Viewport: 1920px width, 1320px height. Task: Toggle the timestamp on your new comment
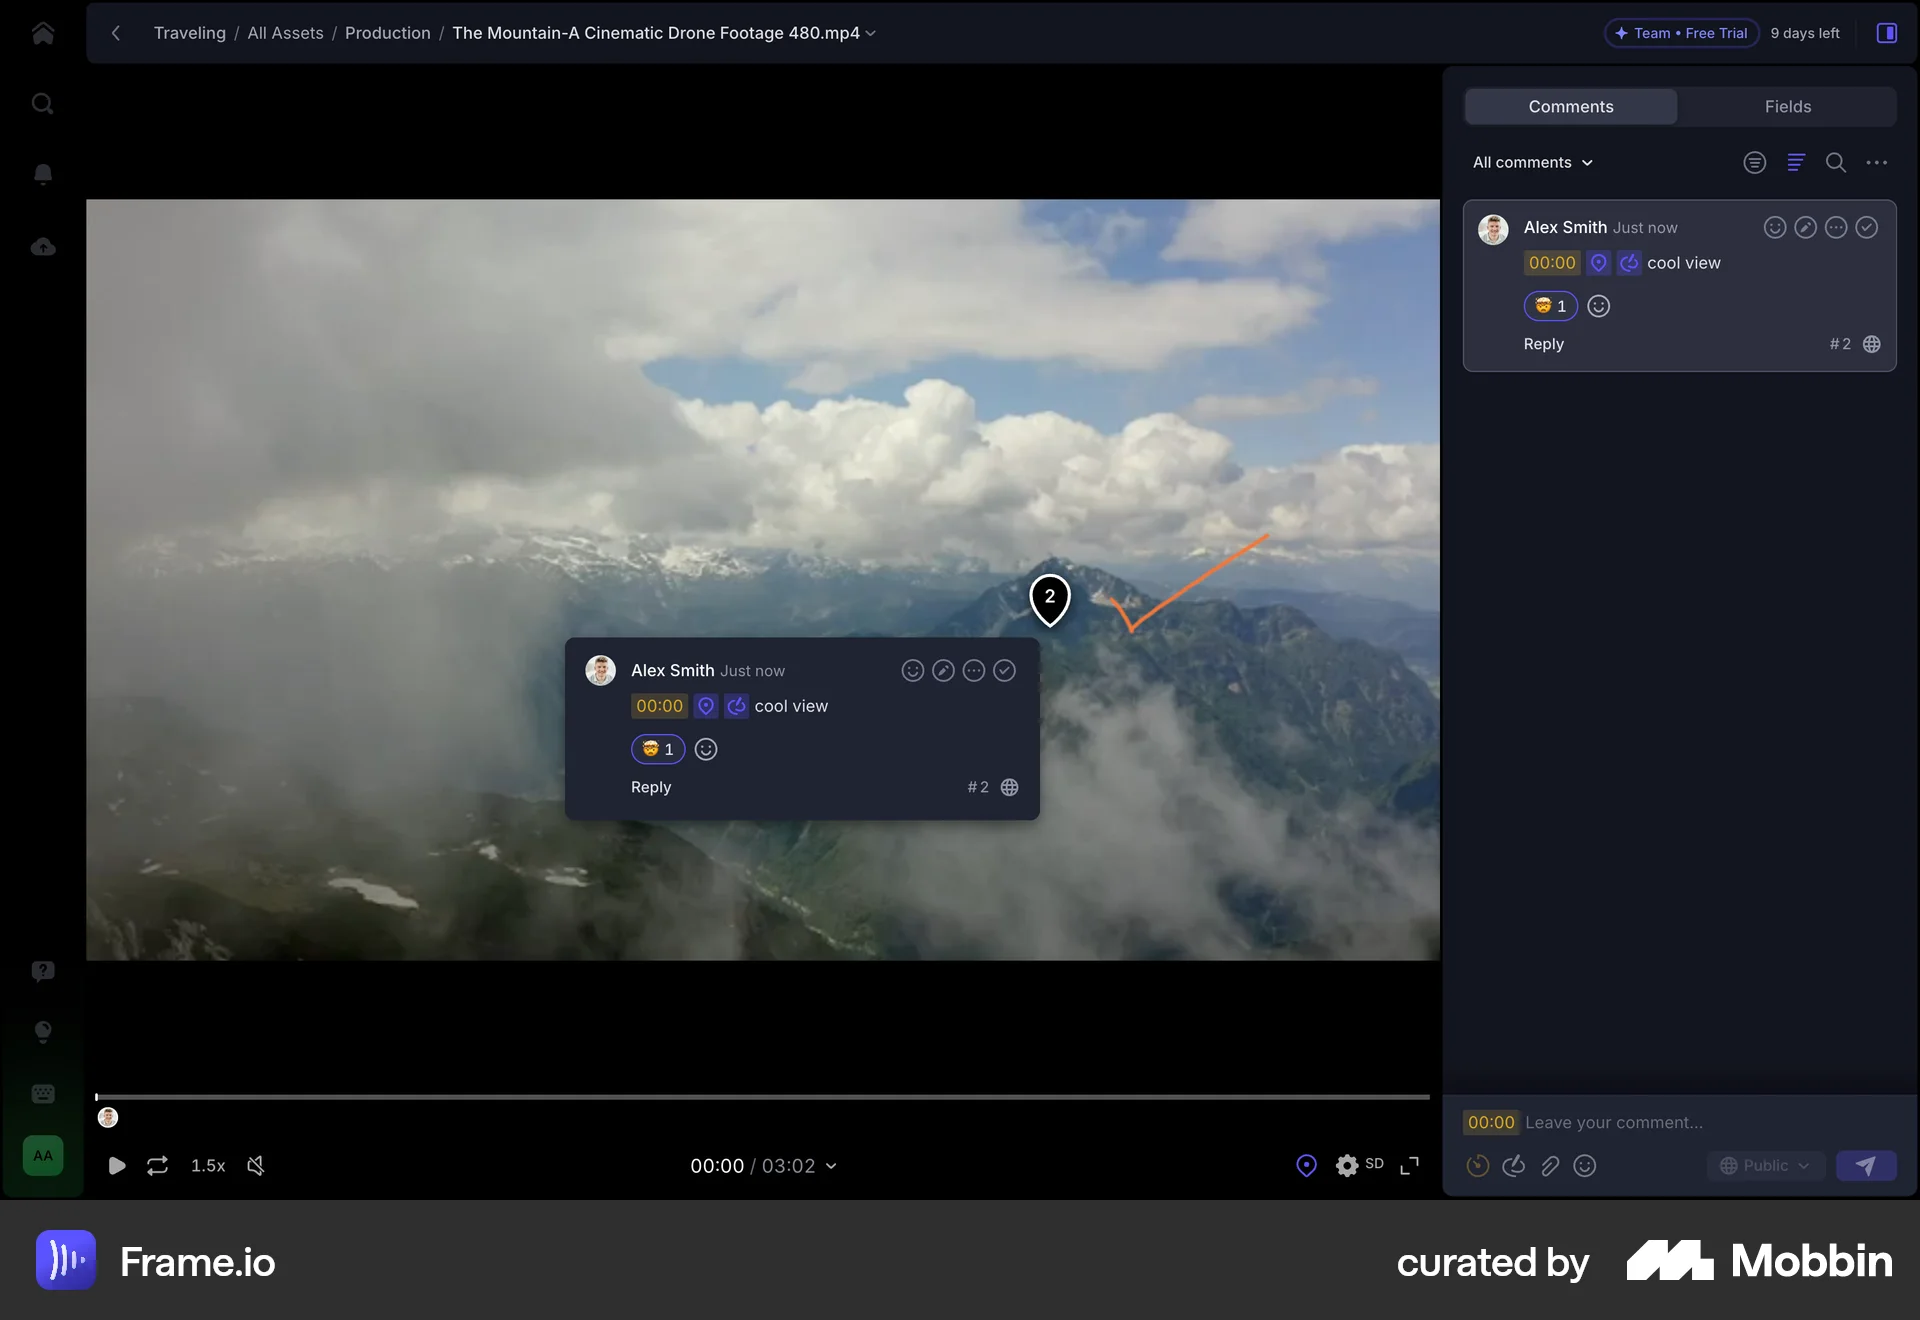coord(1477,1165)
